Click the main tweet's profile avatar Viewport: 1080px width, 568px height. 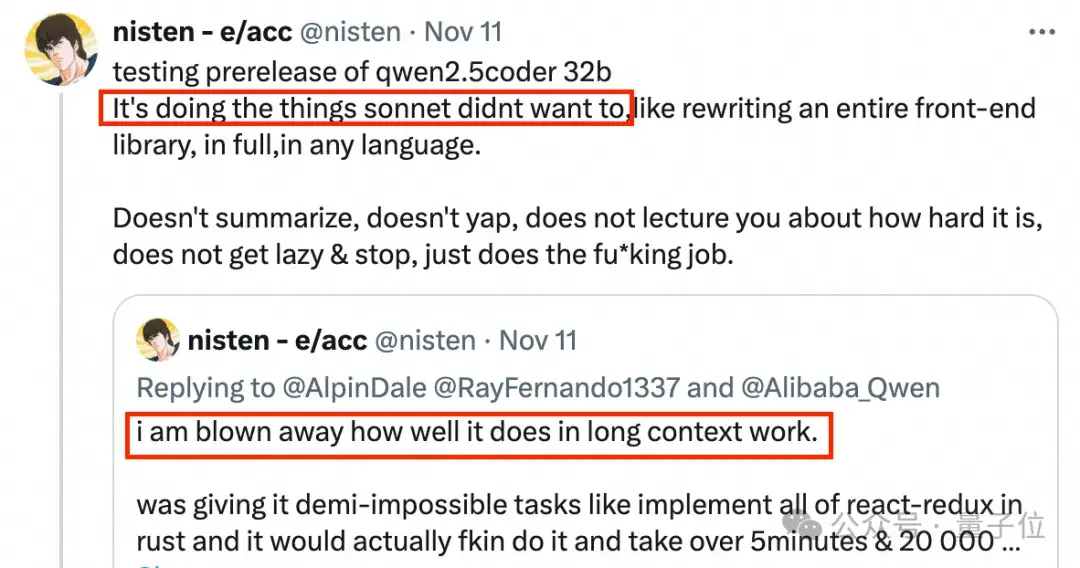[x=67, y=49]
